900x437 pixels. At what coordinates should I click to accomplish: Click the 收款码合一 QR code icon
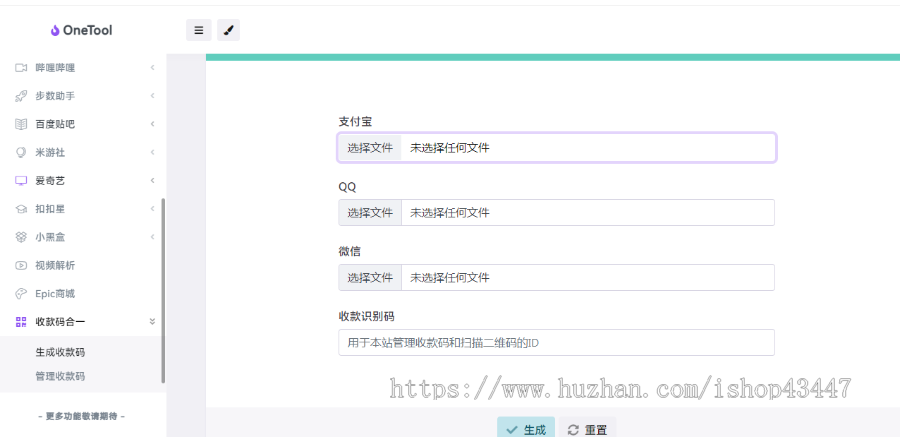(x=21, y=322)
